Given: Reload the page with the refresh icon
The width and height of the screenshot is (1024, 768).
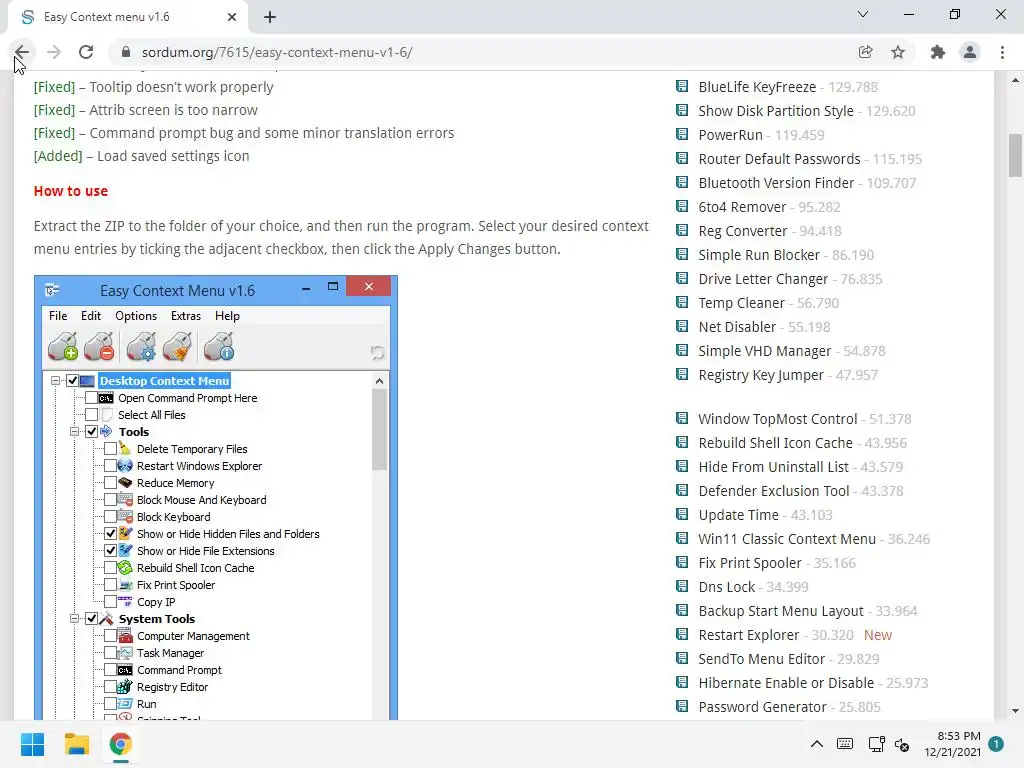Looking at the screenshot, I should [86, 52].
